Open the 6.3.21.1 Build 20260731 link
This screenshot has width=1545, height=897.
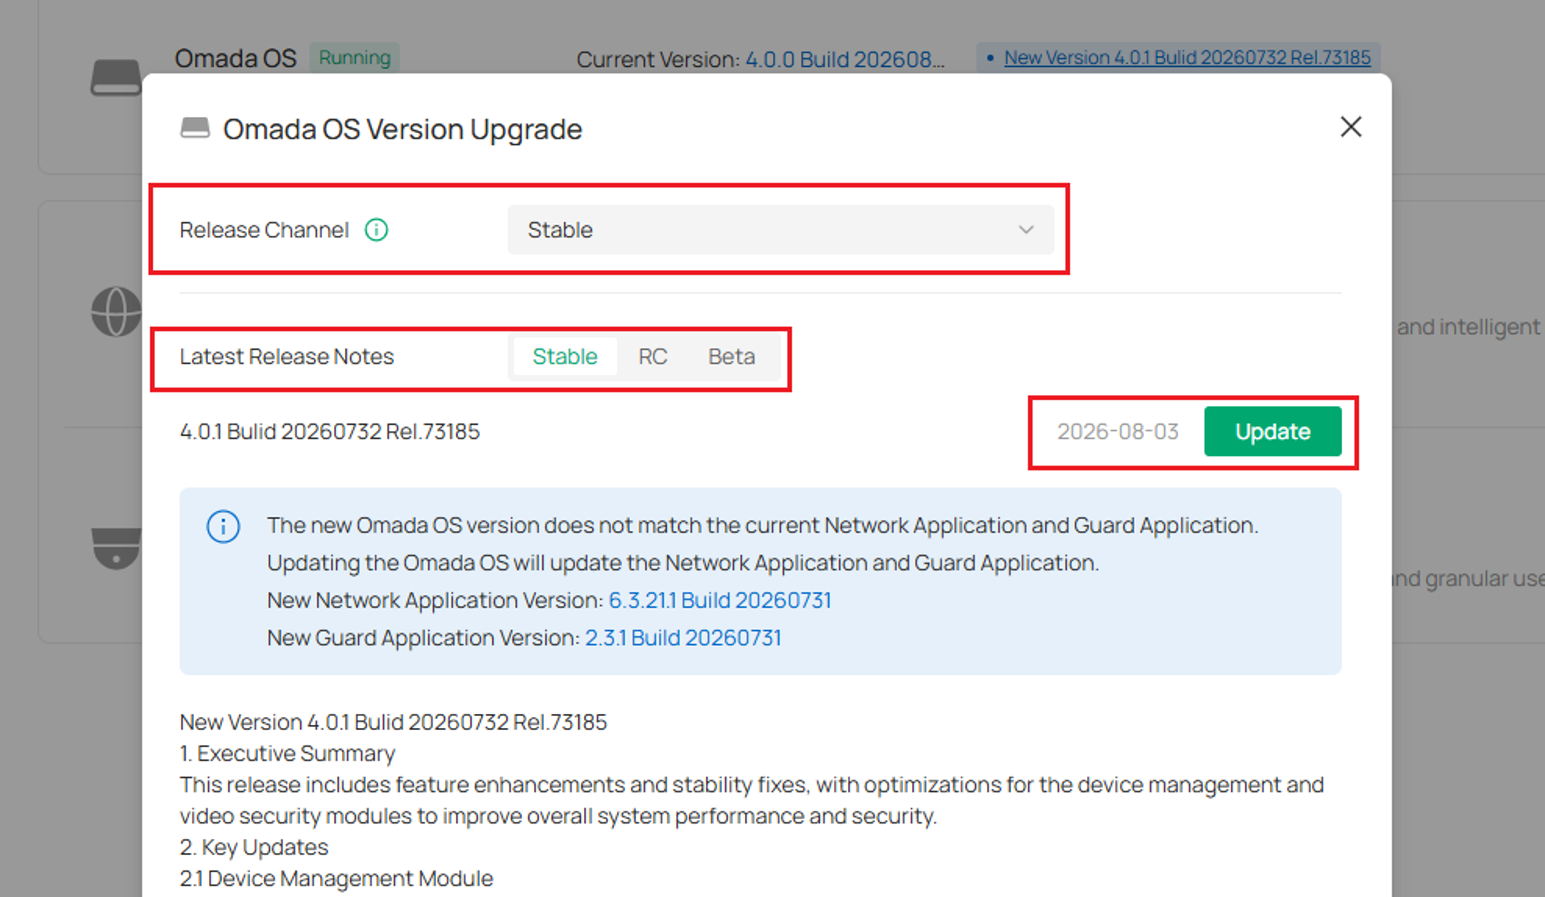(720, 600)
